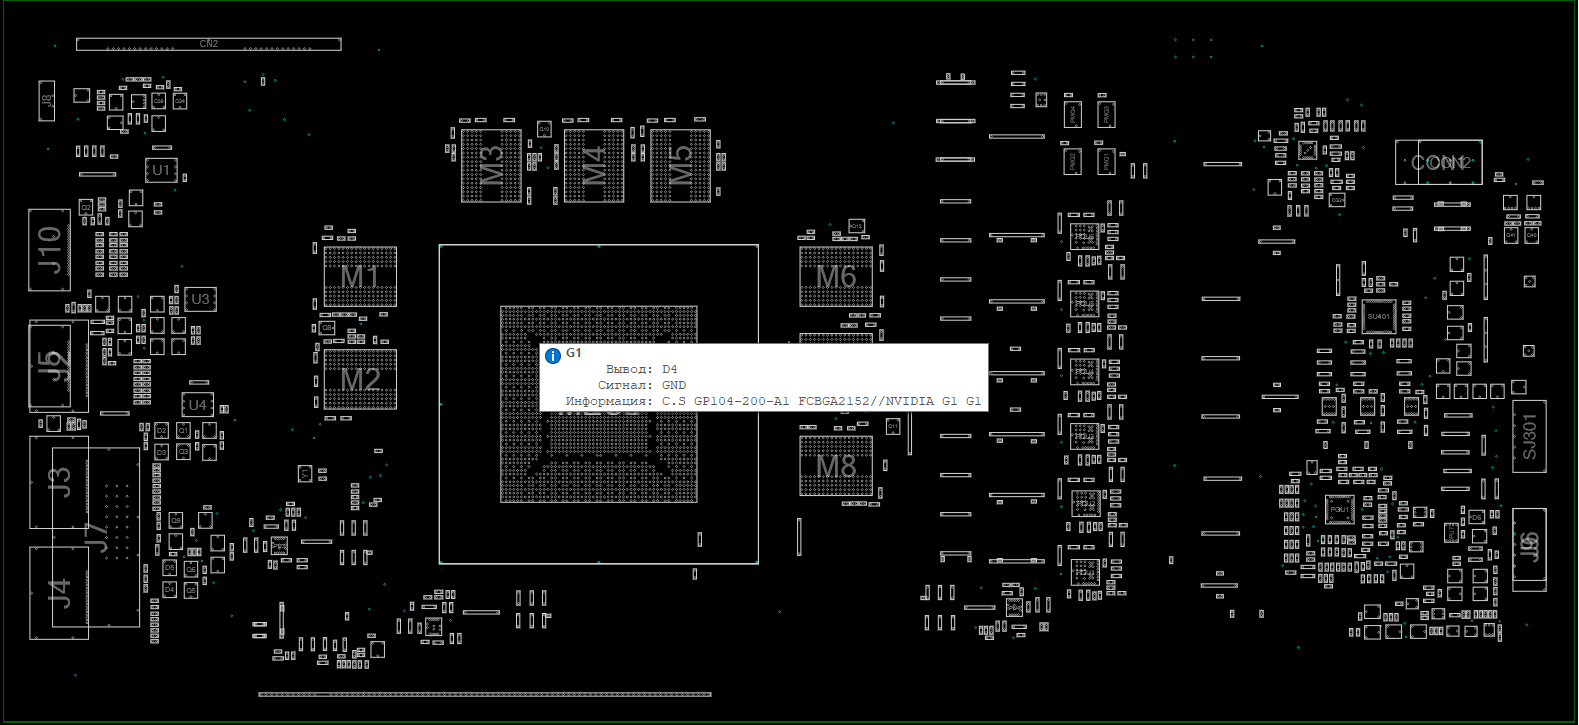Select the SJ301 component

click(1528, 436)
